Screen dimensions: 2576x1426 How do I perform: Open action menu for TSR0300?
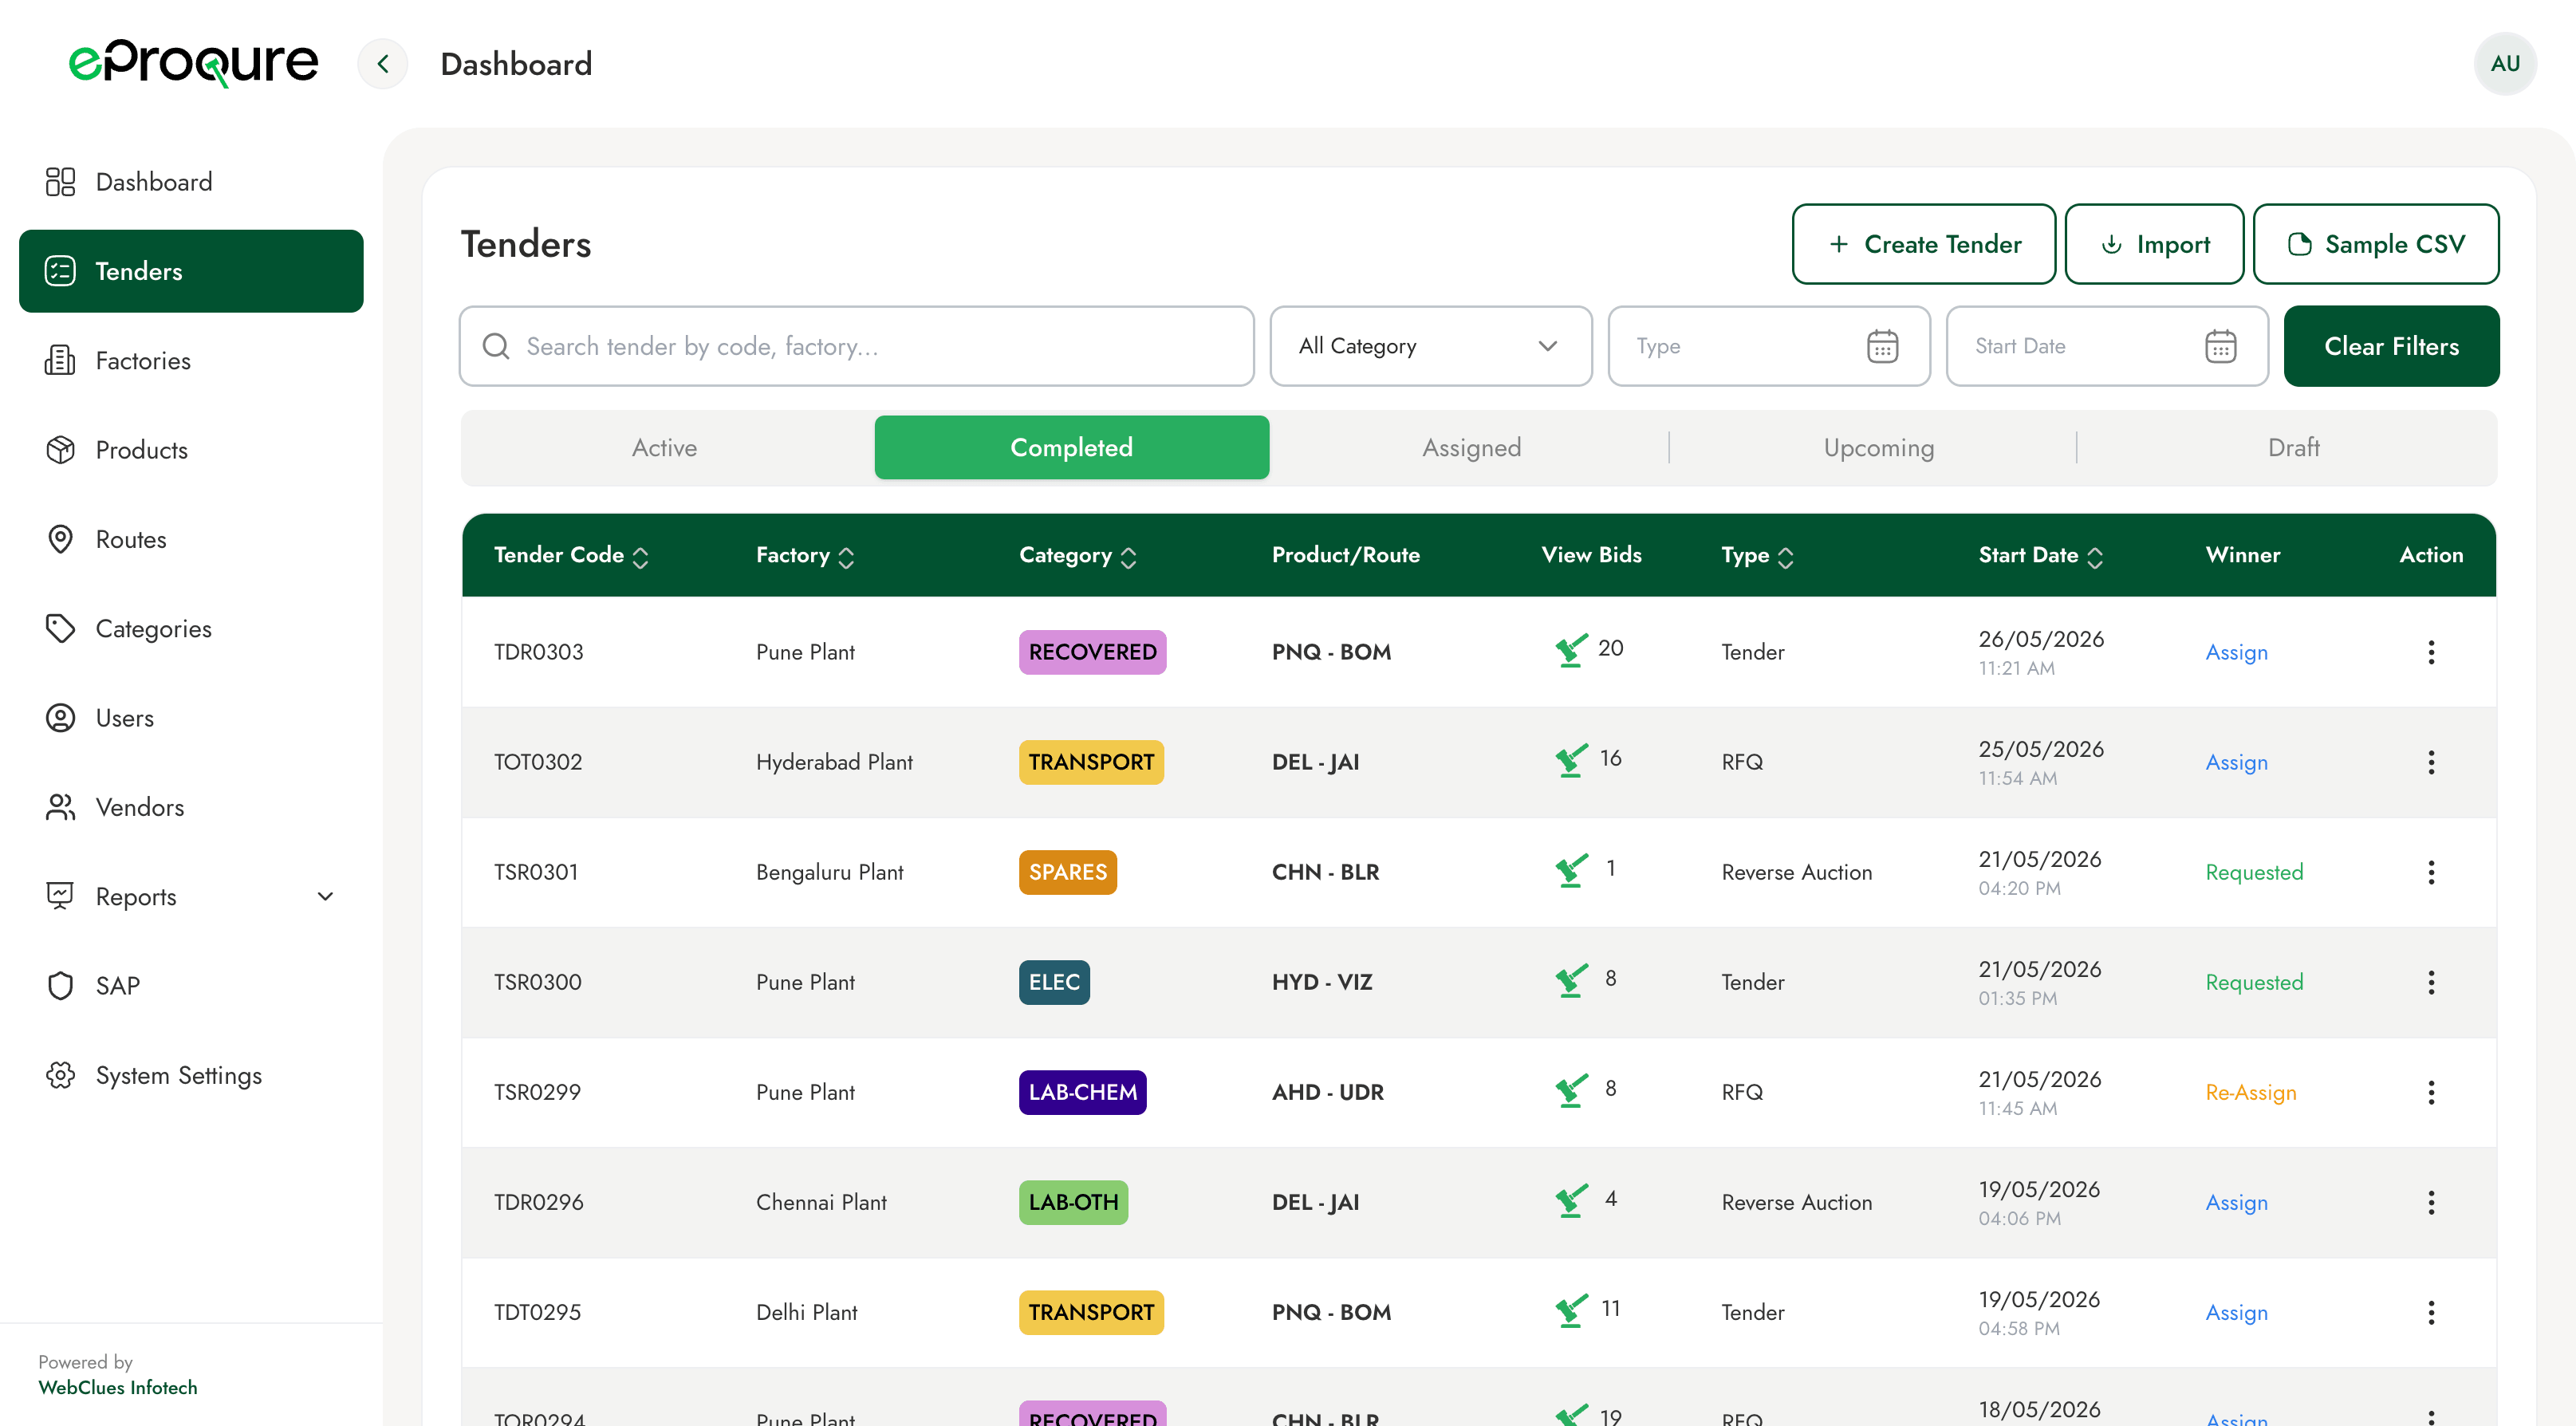[2430, 982]
